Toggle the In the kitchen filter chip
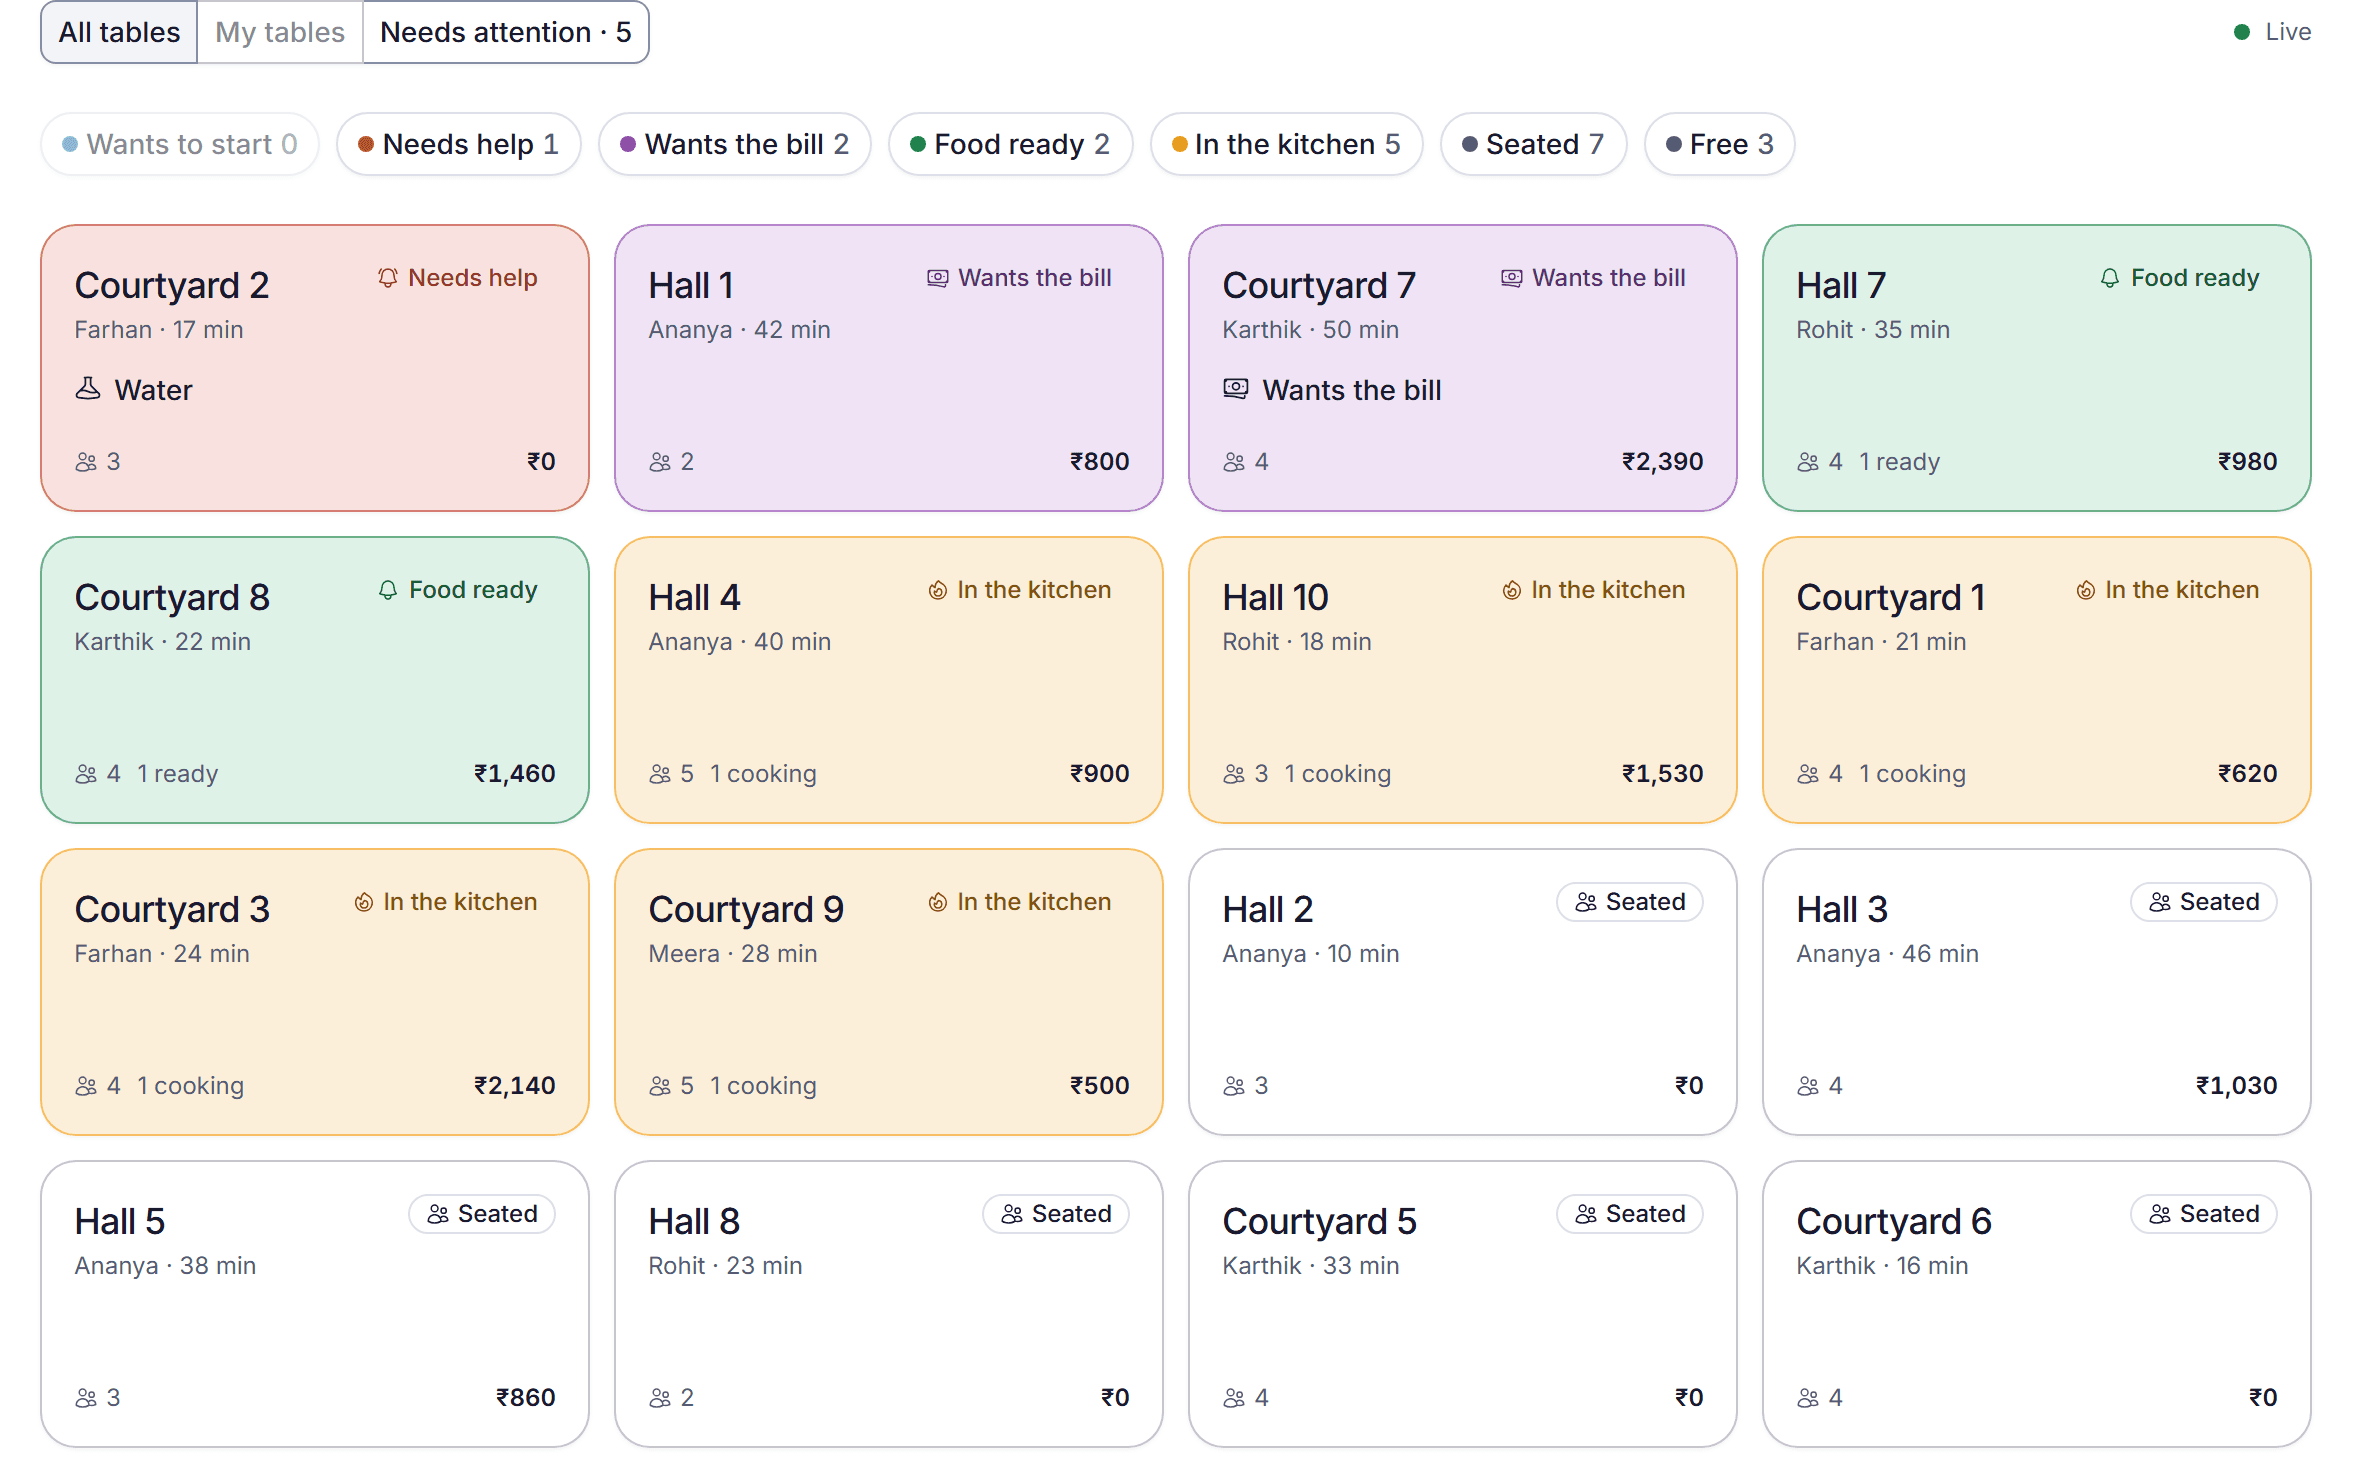The image size is (2360, 1460). (x=1286, y=144)
